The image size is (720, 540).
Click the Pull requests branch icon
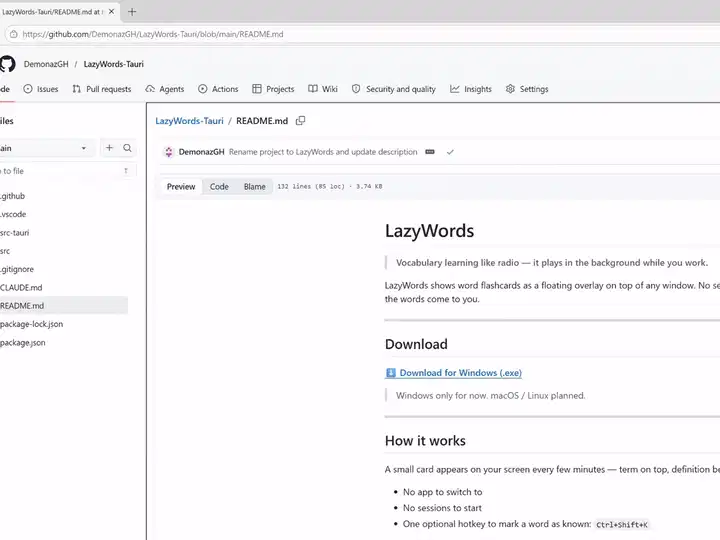point(77,89)
